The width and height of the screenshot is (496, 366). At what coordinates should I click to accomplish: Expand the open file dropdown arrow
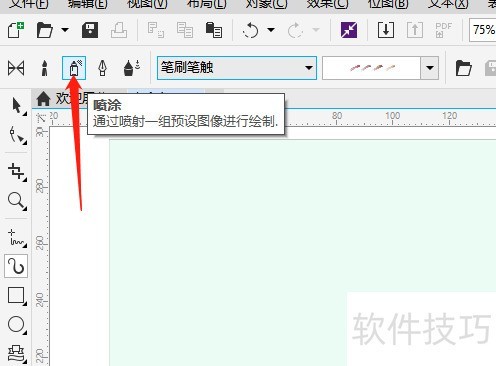65,30
